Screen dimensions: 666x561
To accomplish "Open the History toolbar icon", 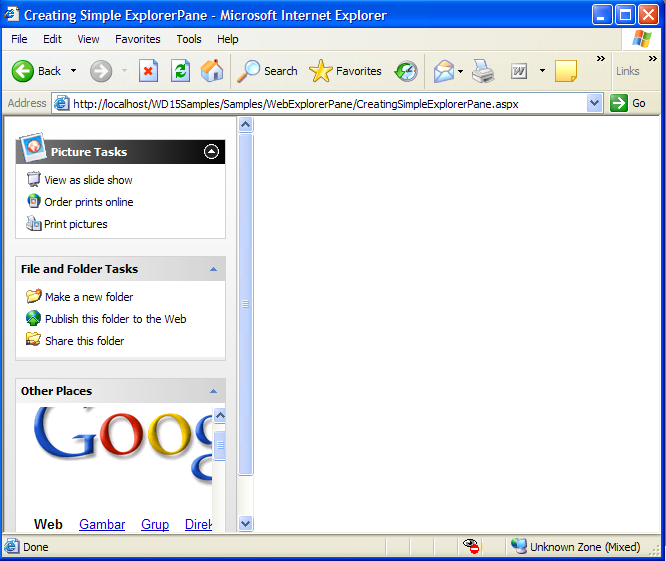I will click(406, 71).
